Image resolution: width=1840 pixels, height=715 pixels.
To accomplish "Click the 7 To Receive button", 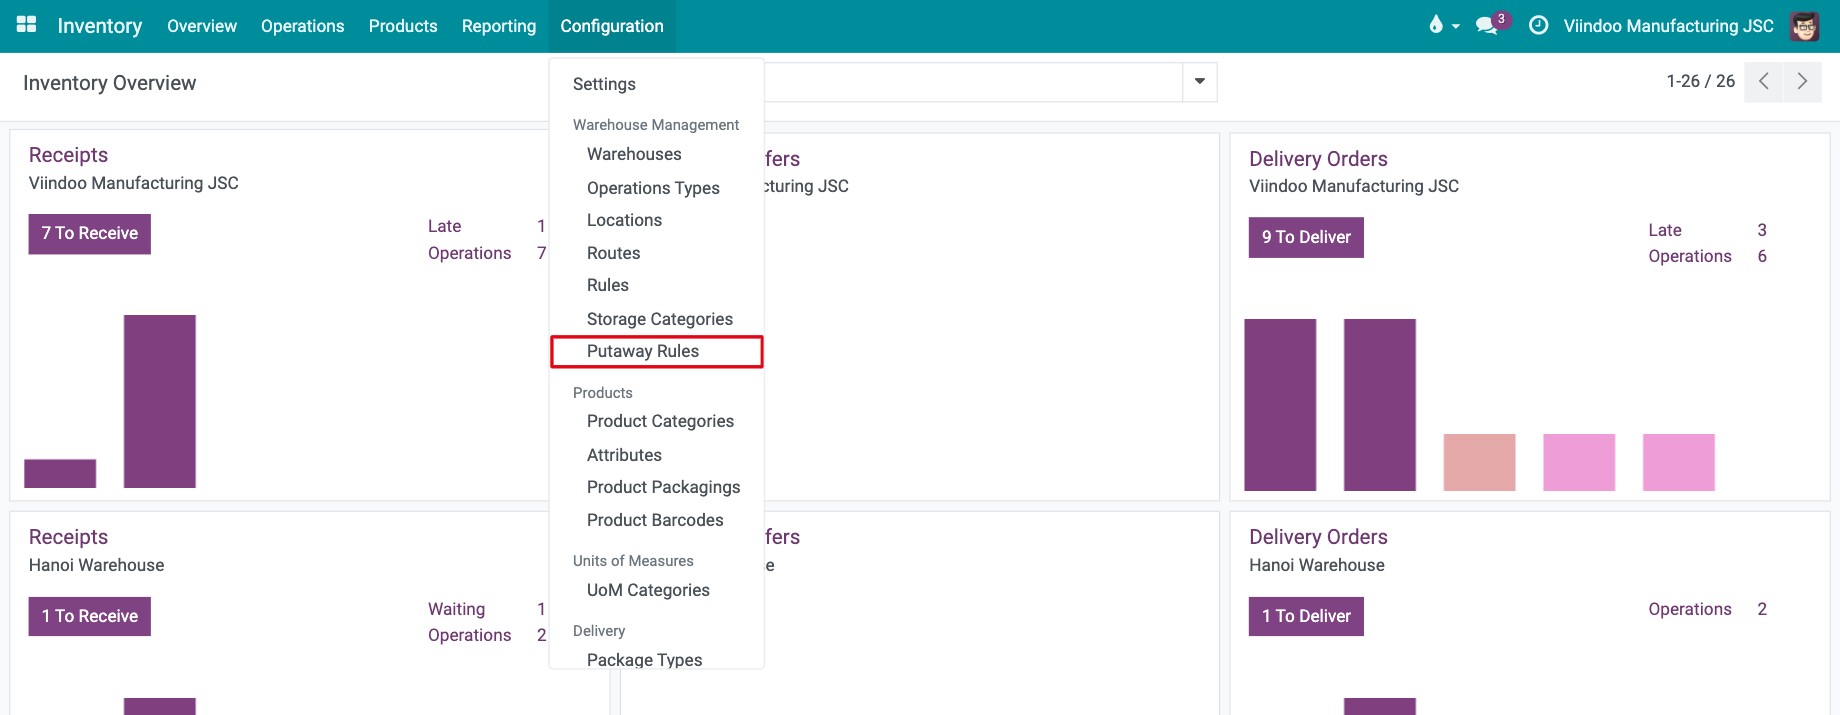I will click(90, 234).
